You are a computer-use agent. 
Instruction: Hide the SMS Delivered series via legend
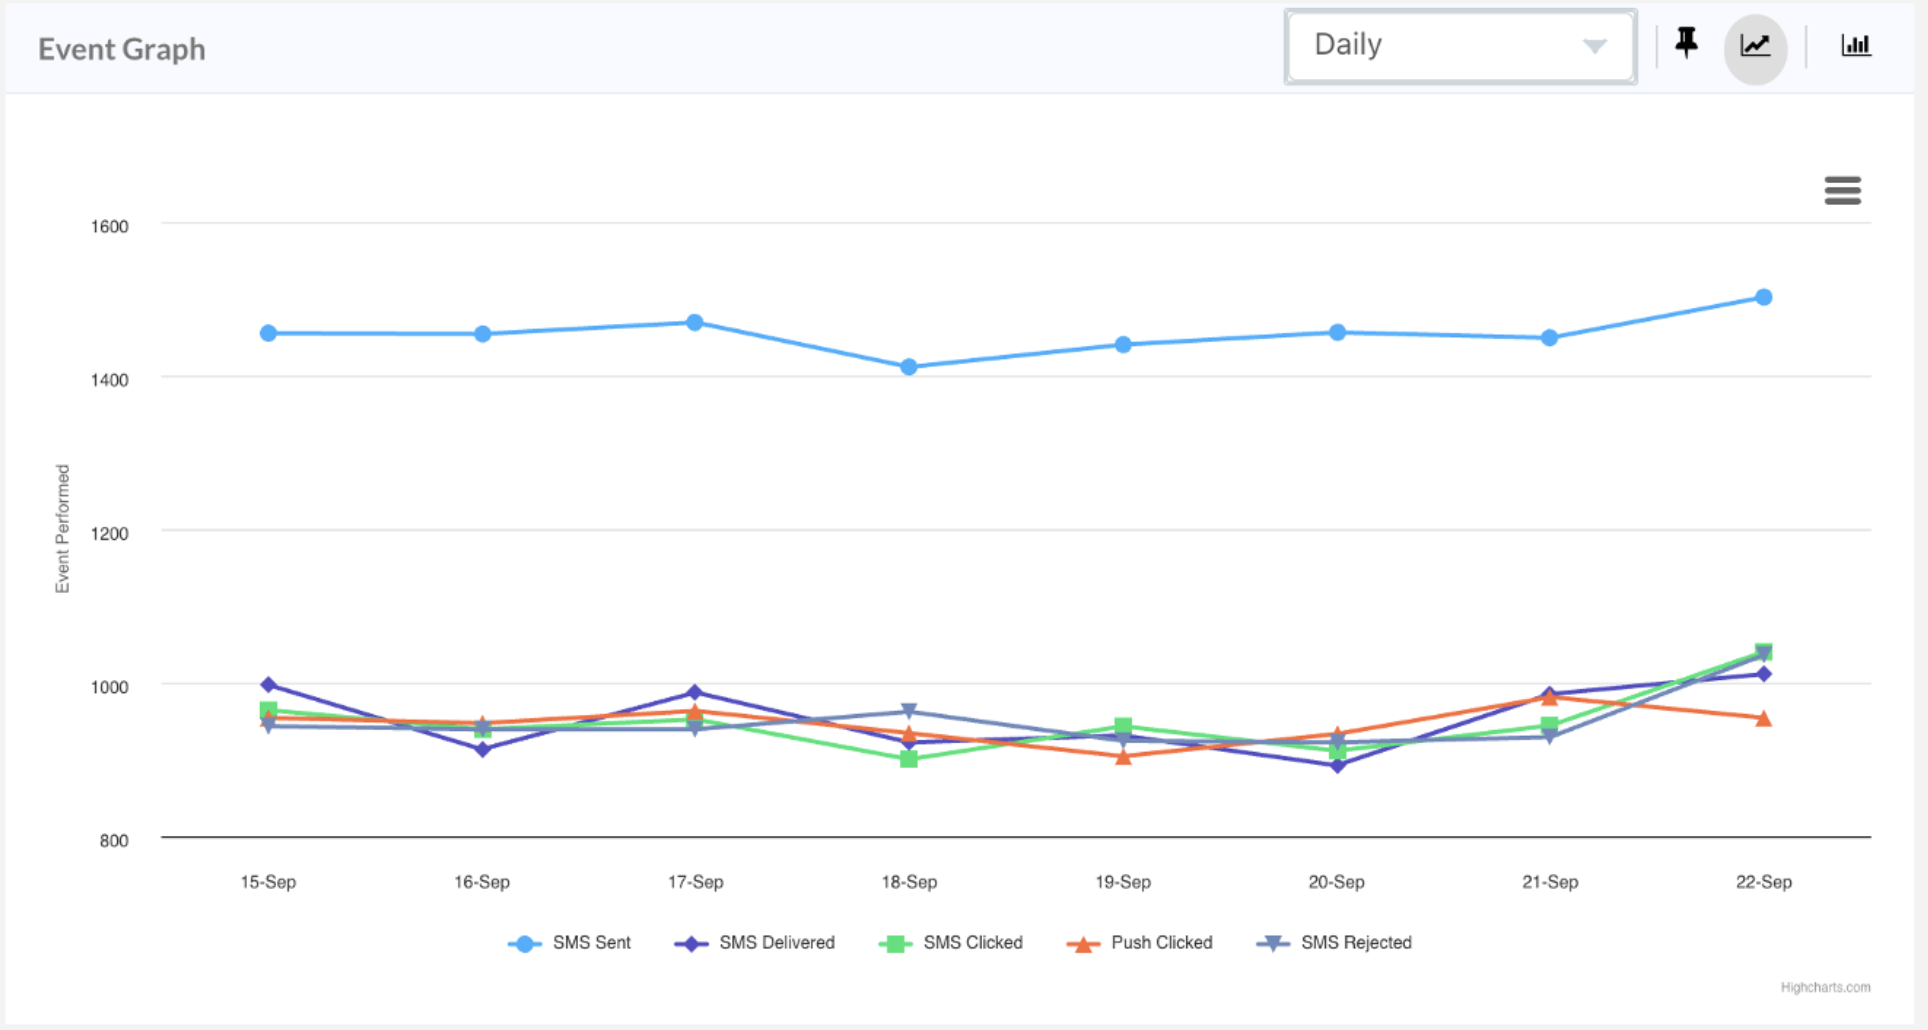pyautogui.click(x=776, y=942)
